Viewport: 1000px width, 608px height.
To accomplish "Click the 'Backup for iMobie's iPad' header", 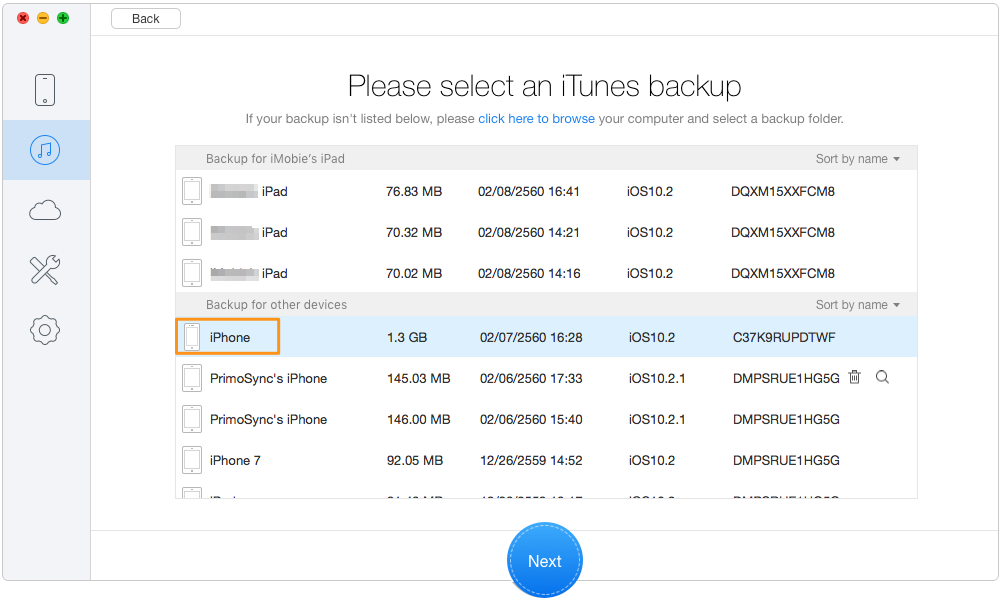I will pyautogui.click(x=275, y=159).
